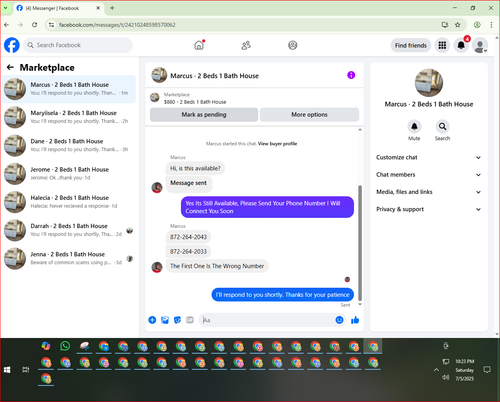Open the Friends icon in top navigation
Viewport: 500px width, 402px height.
(246, 45)
